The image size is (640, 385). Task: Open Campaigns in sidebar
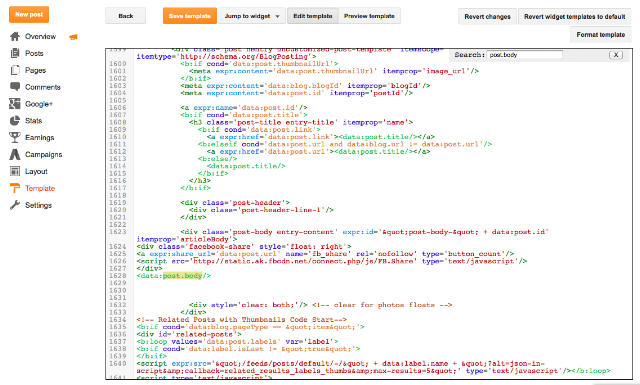tap(43, 154)
